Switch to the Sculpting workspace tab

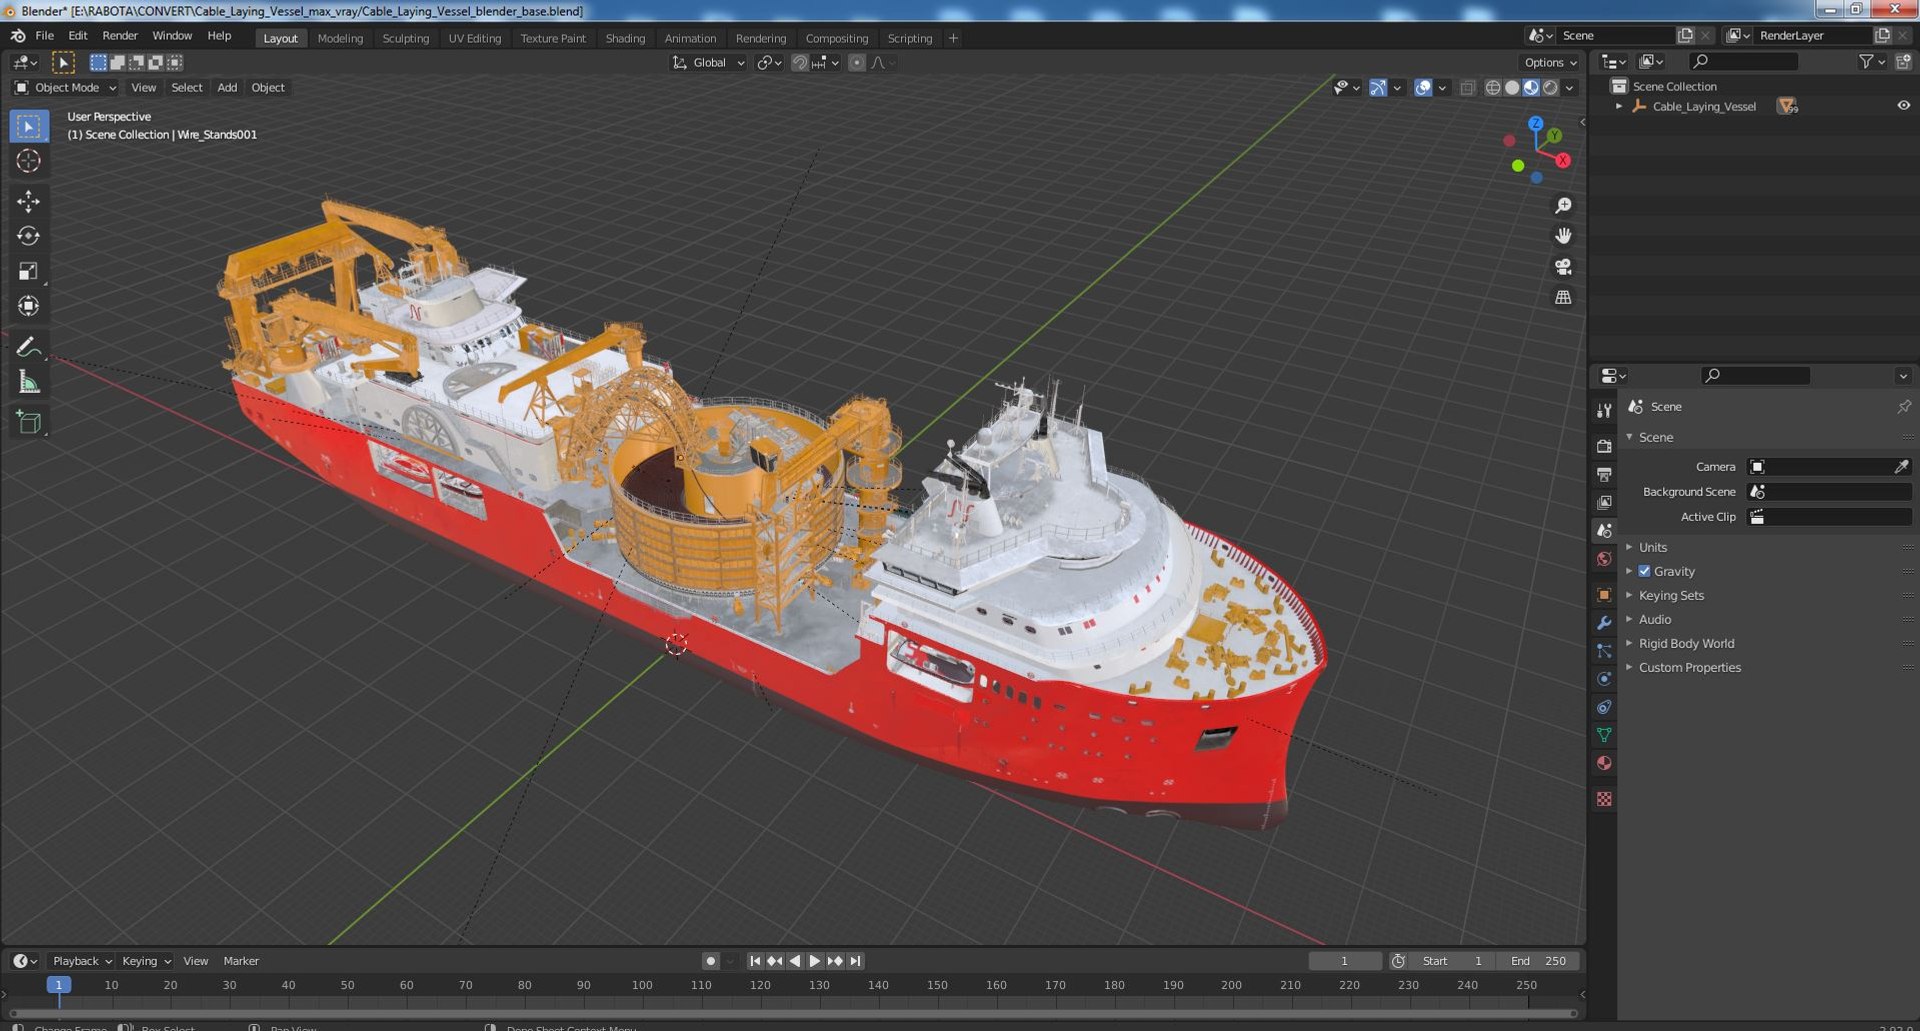405,38
